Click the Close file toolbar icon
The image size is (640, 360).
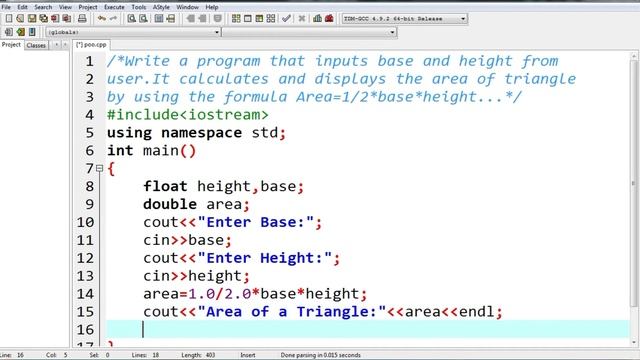(55, 18)
